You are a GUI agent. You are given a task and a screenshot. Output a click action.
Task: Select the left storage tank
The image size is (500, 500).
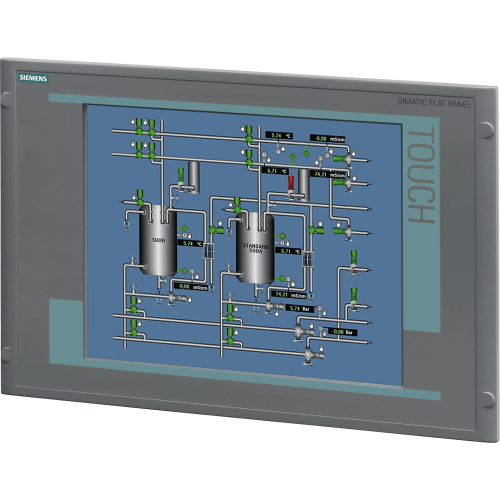(x=158, y=240)
